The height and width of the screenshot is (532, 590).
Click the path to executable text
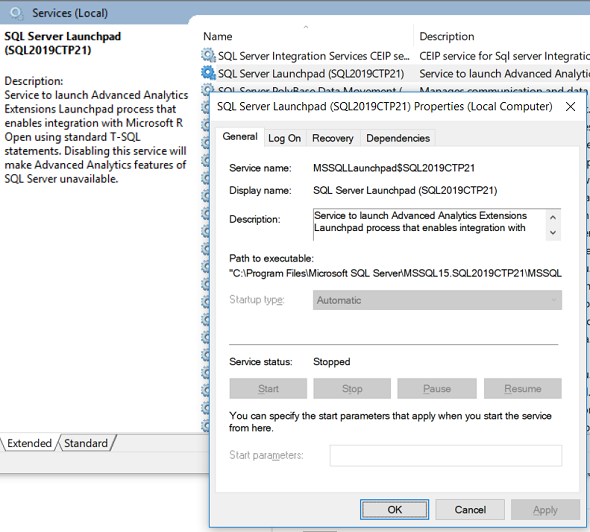point(395,273)
